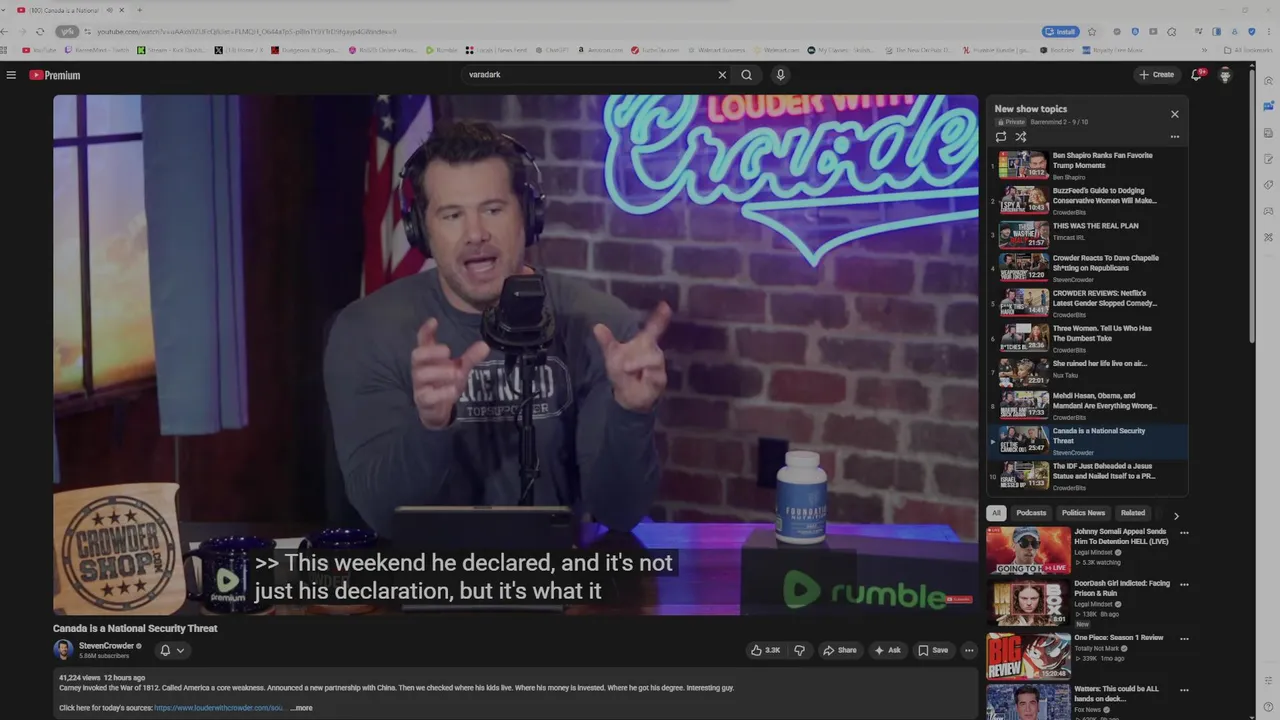Select the Podcasts filter chip
The image size is (1280, 720).
pos(1031,513)
